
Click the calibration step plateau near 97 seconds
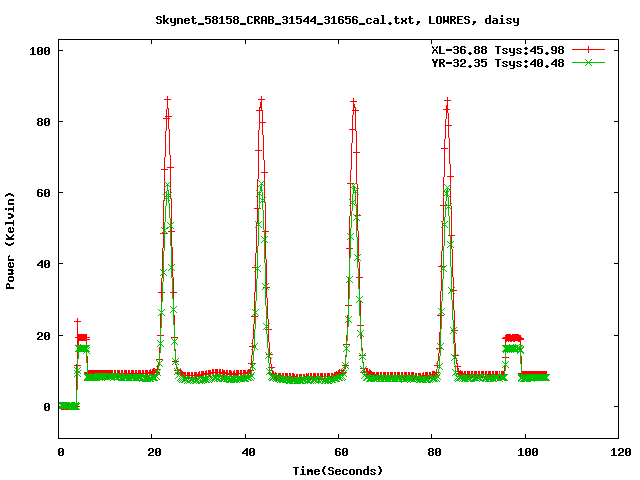[513, 338]
